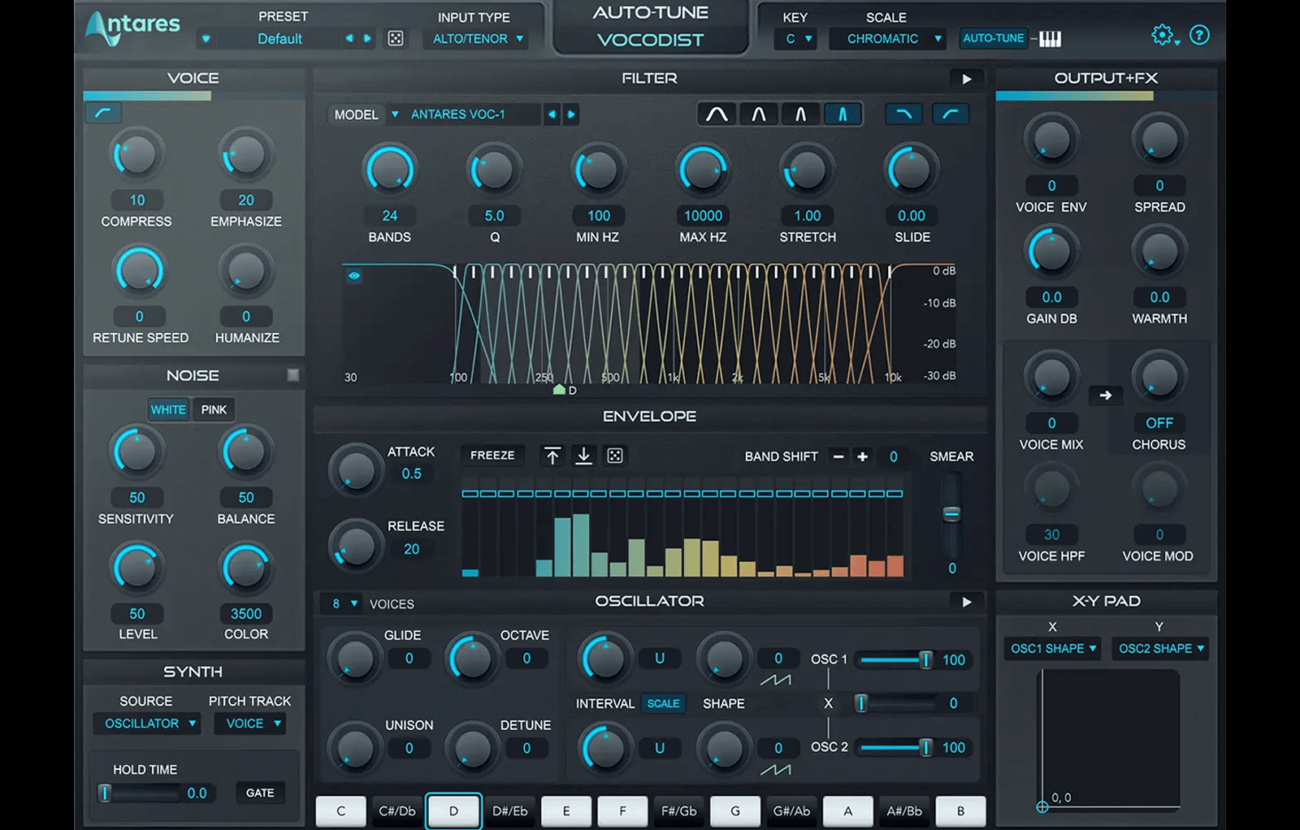Image resolution: width=1300 pixels, height=830 pixels.
Task: Click the oscillator X crossfade slider
Action: (x=895, y=704)
